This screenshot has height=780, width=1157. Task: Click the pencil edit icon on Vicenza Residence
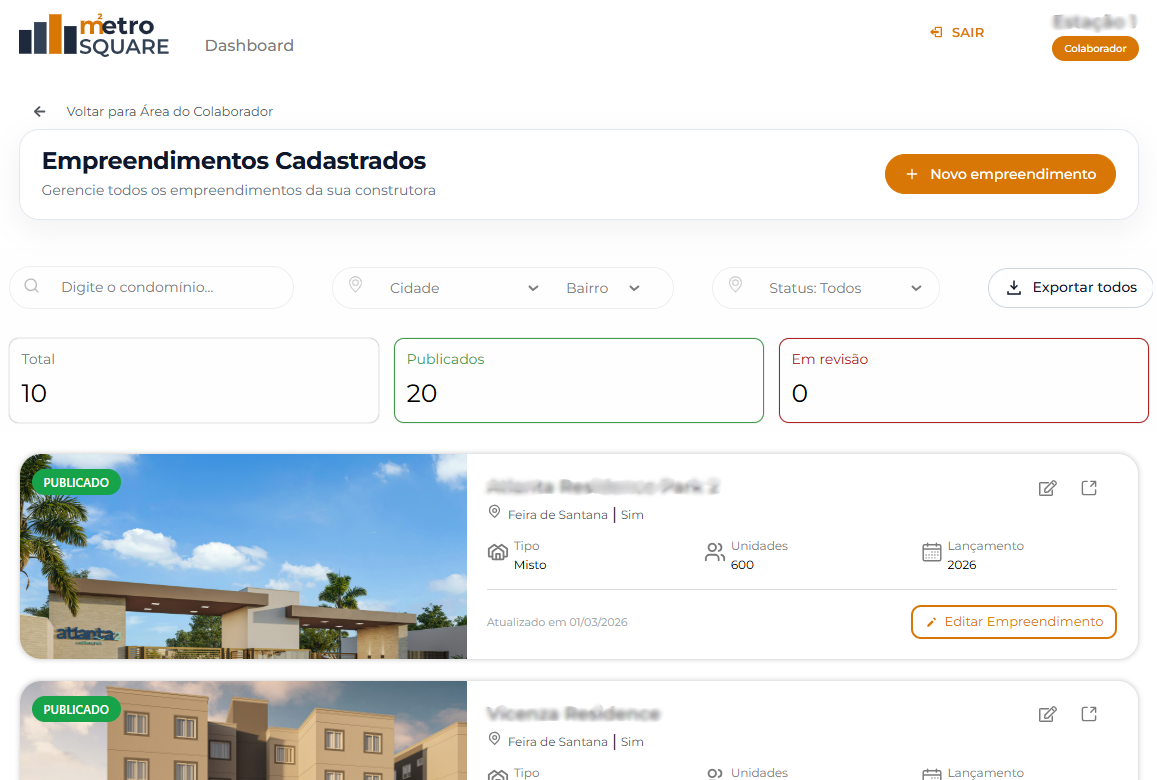[1047, 714]
